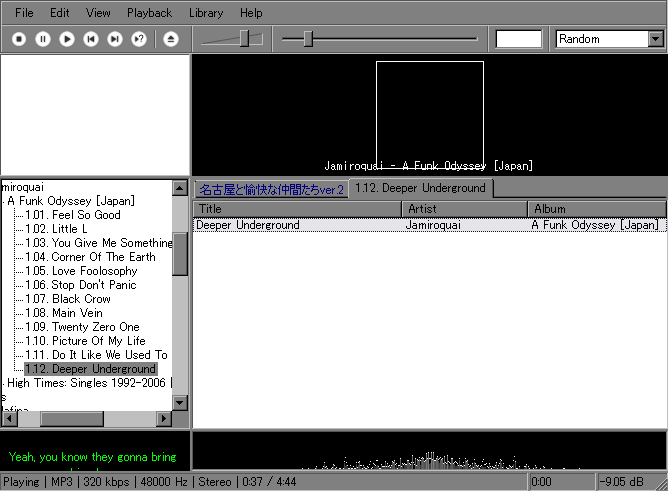Click the Stop playback button
Screen dimensions: 668x491
(19, 39)
